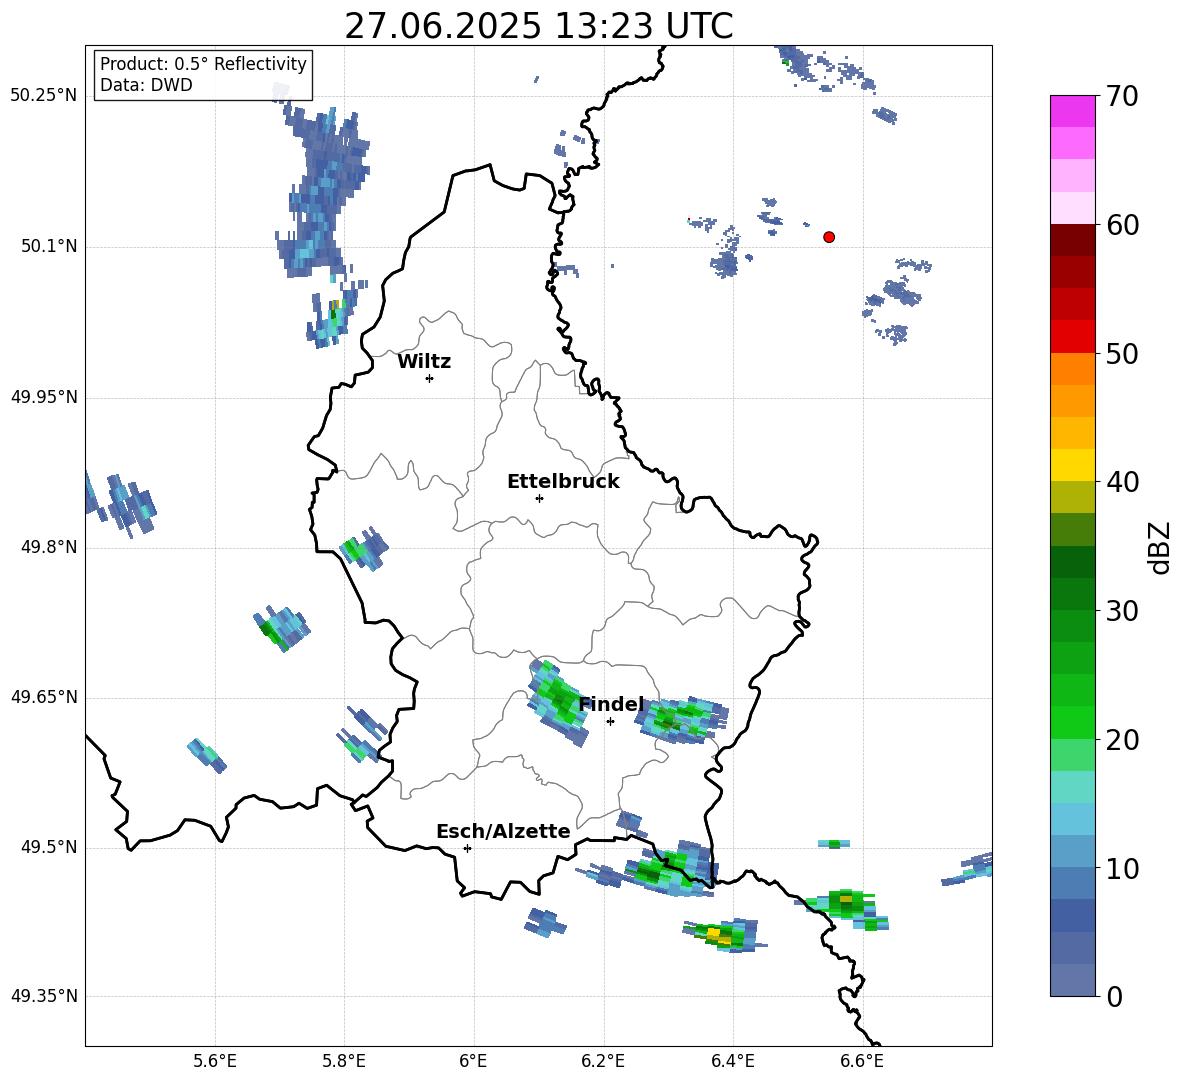Click the 49.65°N latitude label
Screen dimensions: 1184x1081
click(44, 696)
